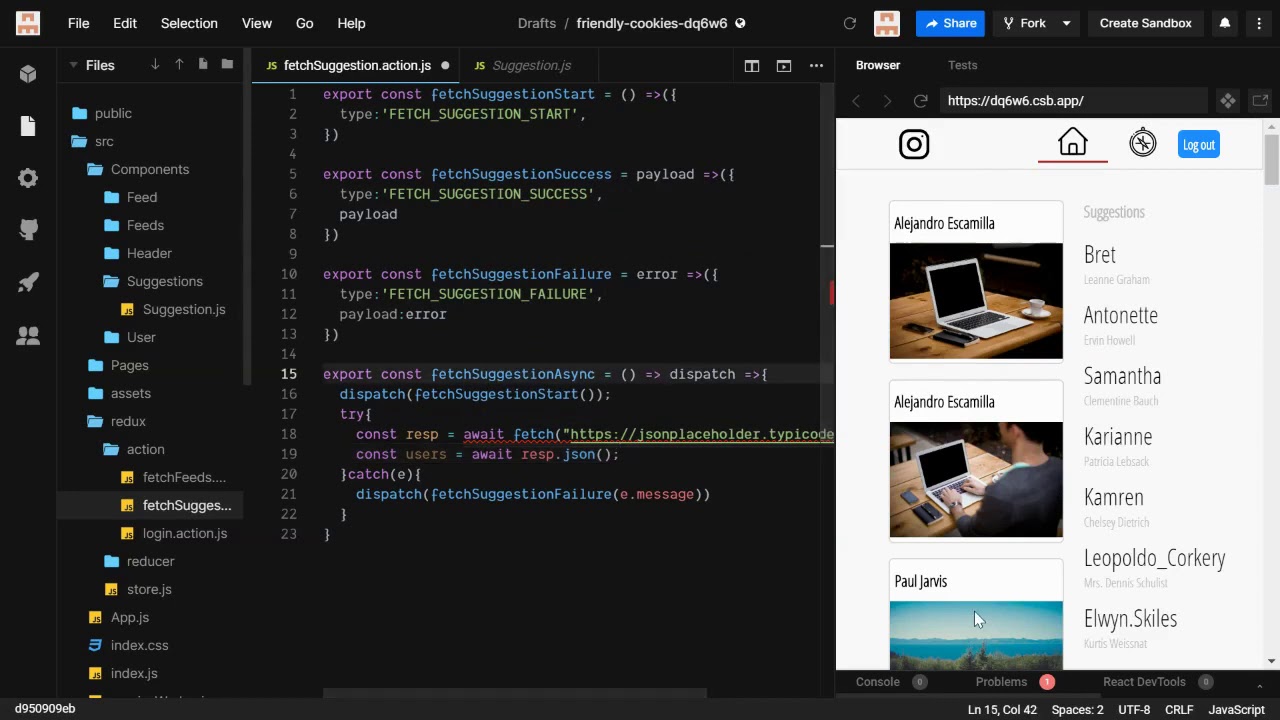1280x720 pixels.
Task: Open the editor three-dot more options
Action: (816, 66)
